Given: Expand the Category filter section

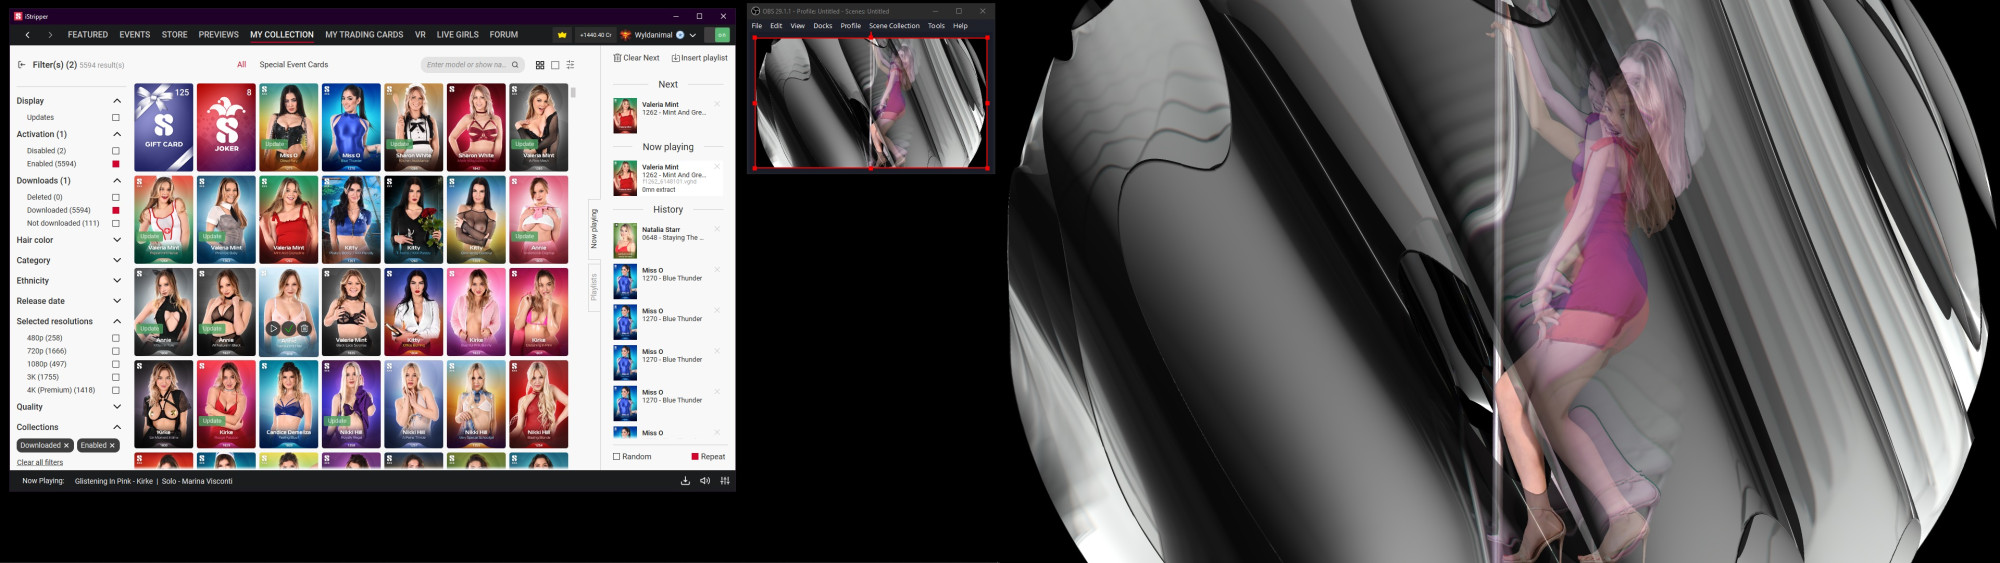Looking at the screenshot, I should coord(117,260).
